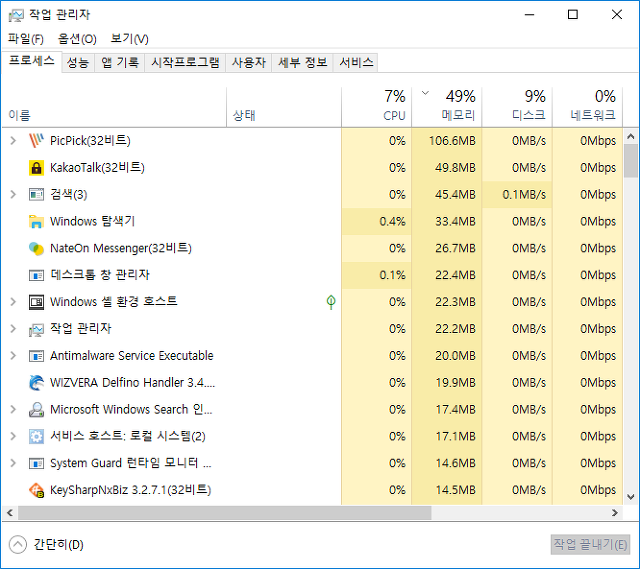Expand the PicPick(32비트) process group
Viewport: 640px width, 569px height.
coord(13,141)
